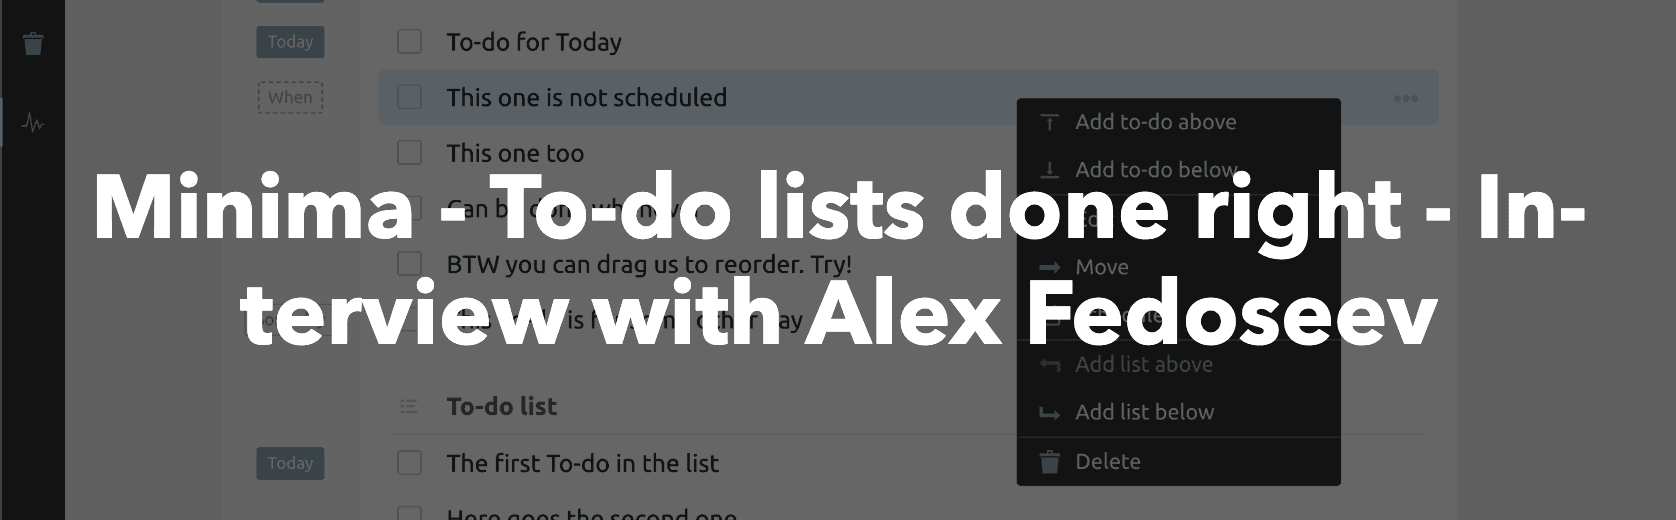Click the To-do list header icon
The image size is (1676, 520).
408,406
